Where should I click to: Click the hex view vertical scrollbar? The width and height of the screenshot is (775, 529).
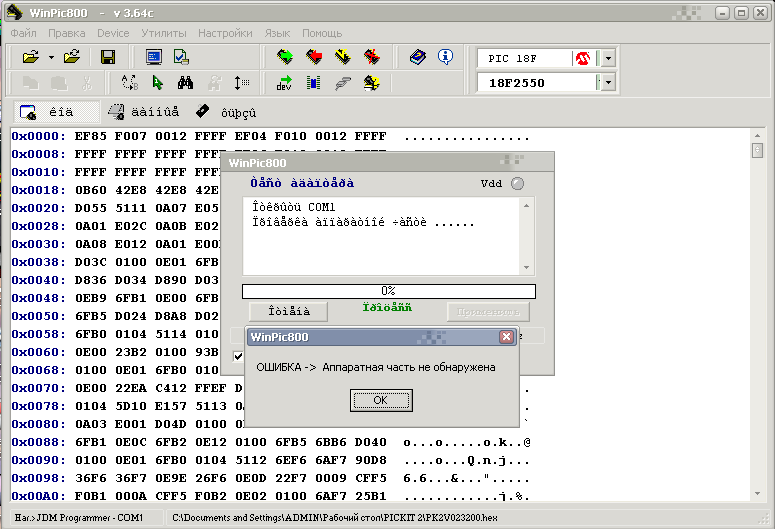758,300
